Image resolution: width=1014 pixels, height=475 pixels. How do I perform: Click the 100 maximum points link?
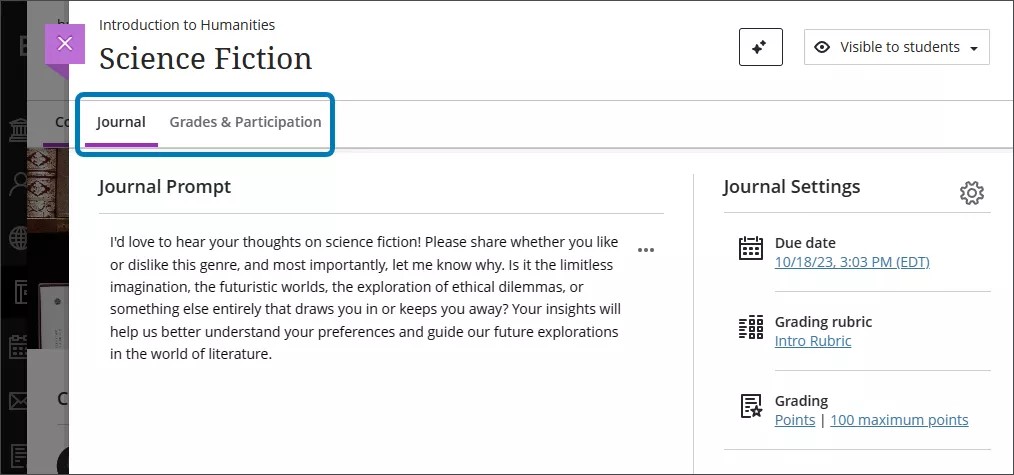899,420
